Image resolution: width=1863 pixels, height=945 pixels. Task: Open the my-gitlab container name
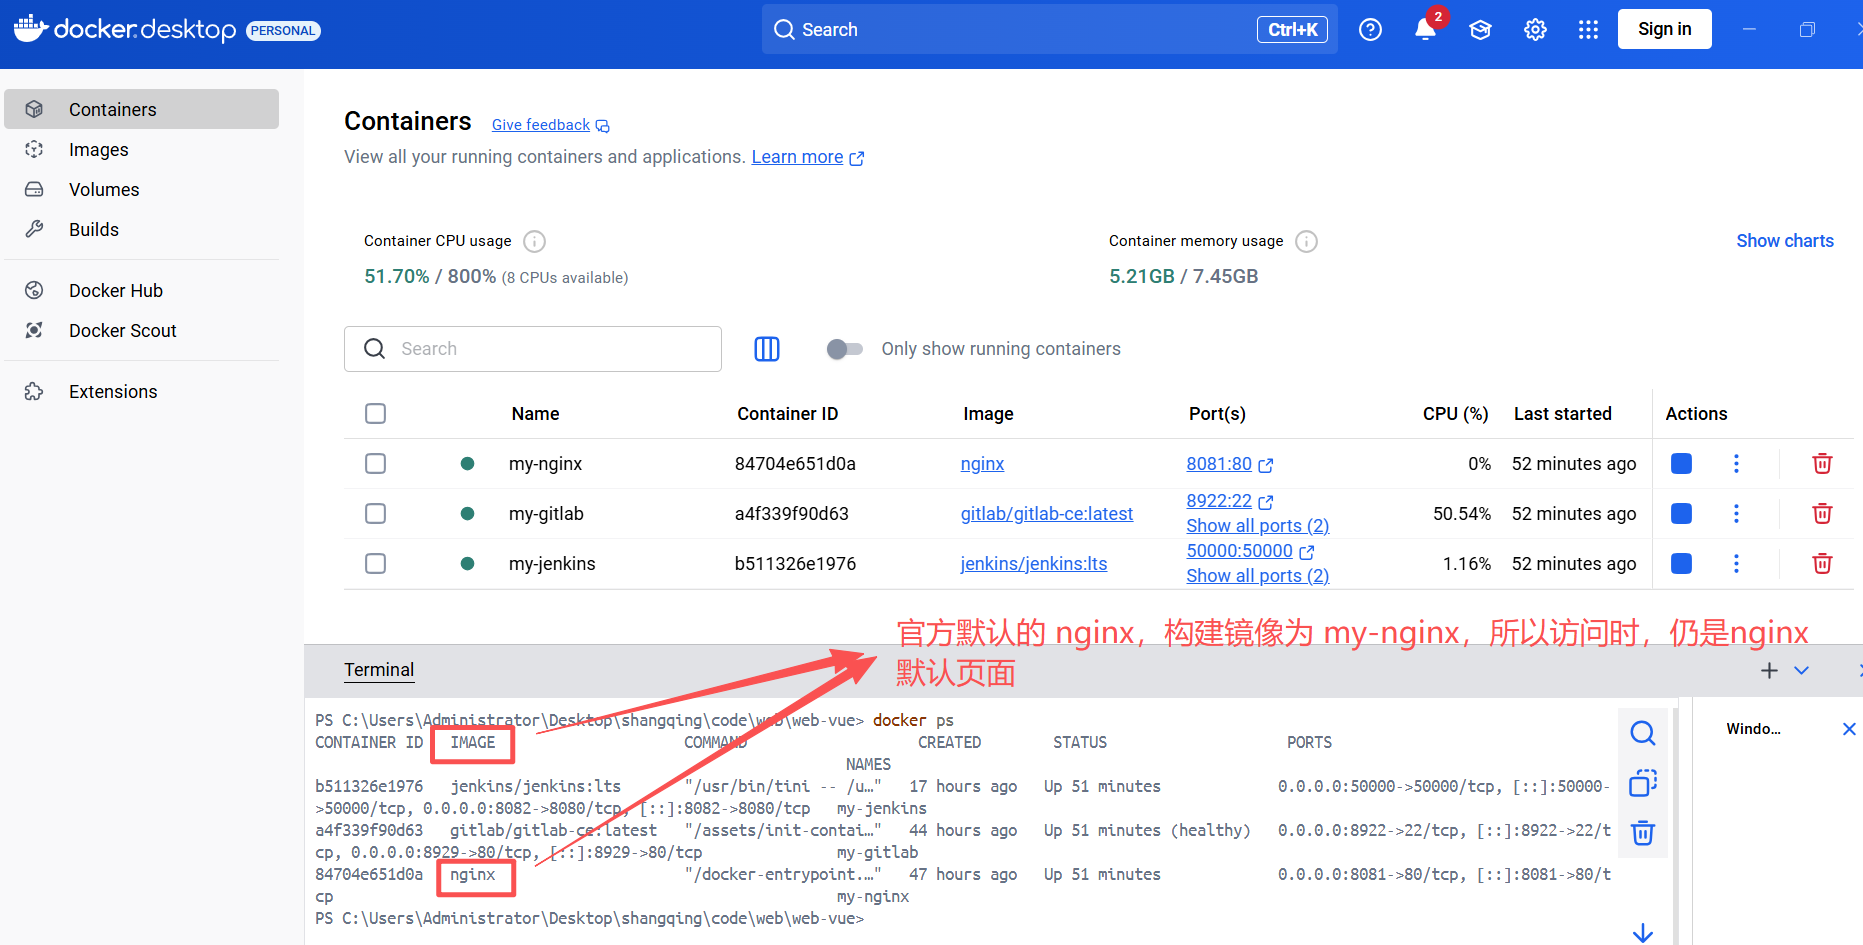point(546,514)
